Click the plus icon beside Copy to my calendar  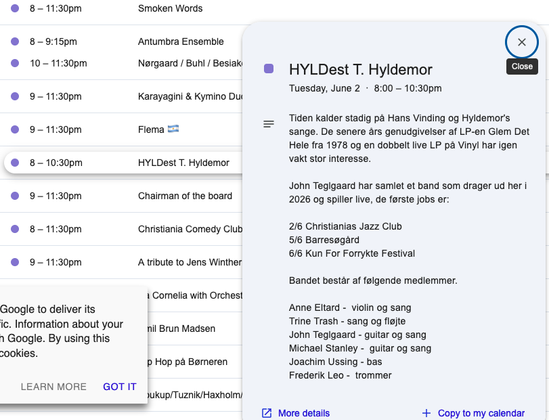click(426, 413)
